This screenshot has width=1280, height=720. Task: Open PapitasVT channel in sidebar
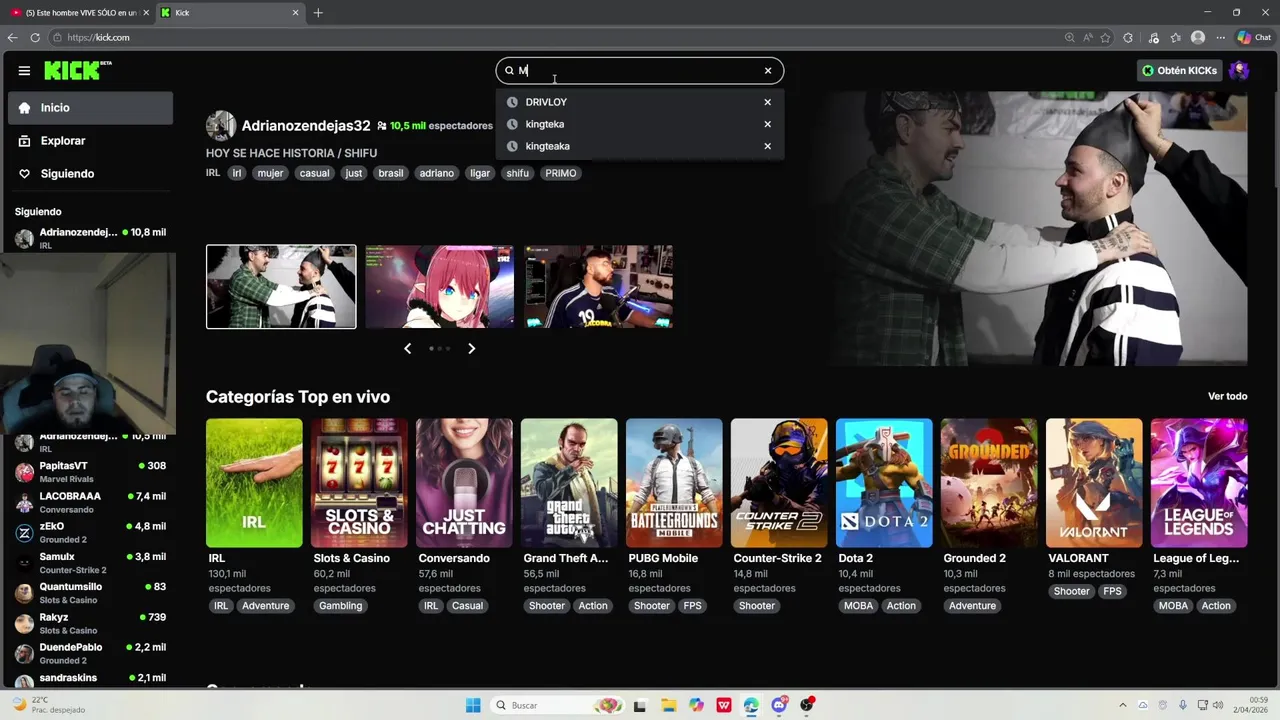click(90, 472)
